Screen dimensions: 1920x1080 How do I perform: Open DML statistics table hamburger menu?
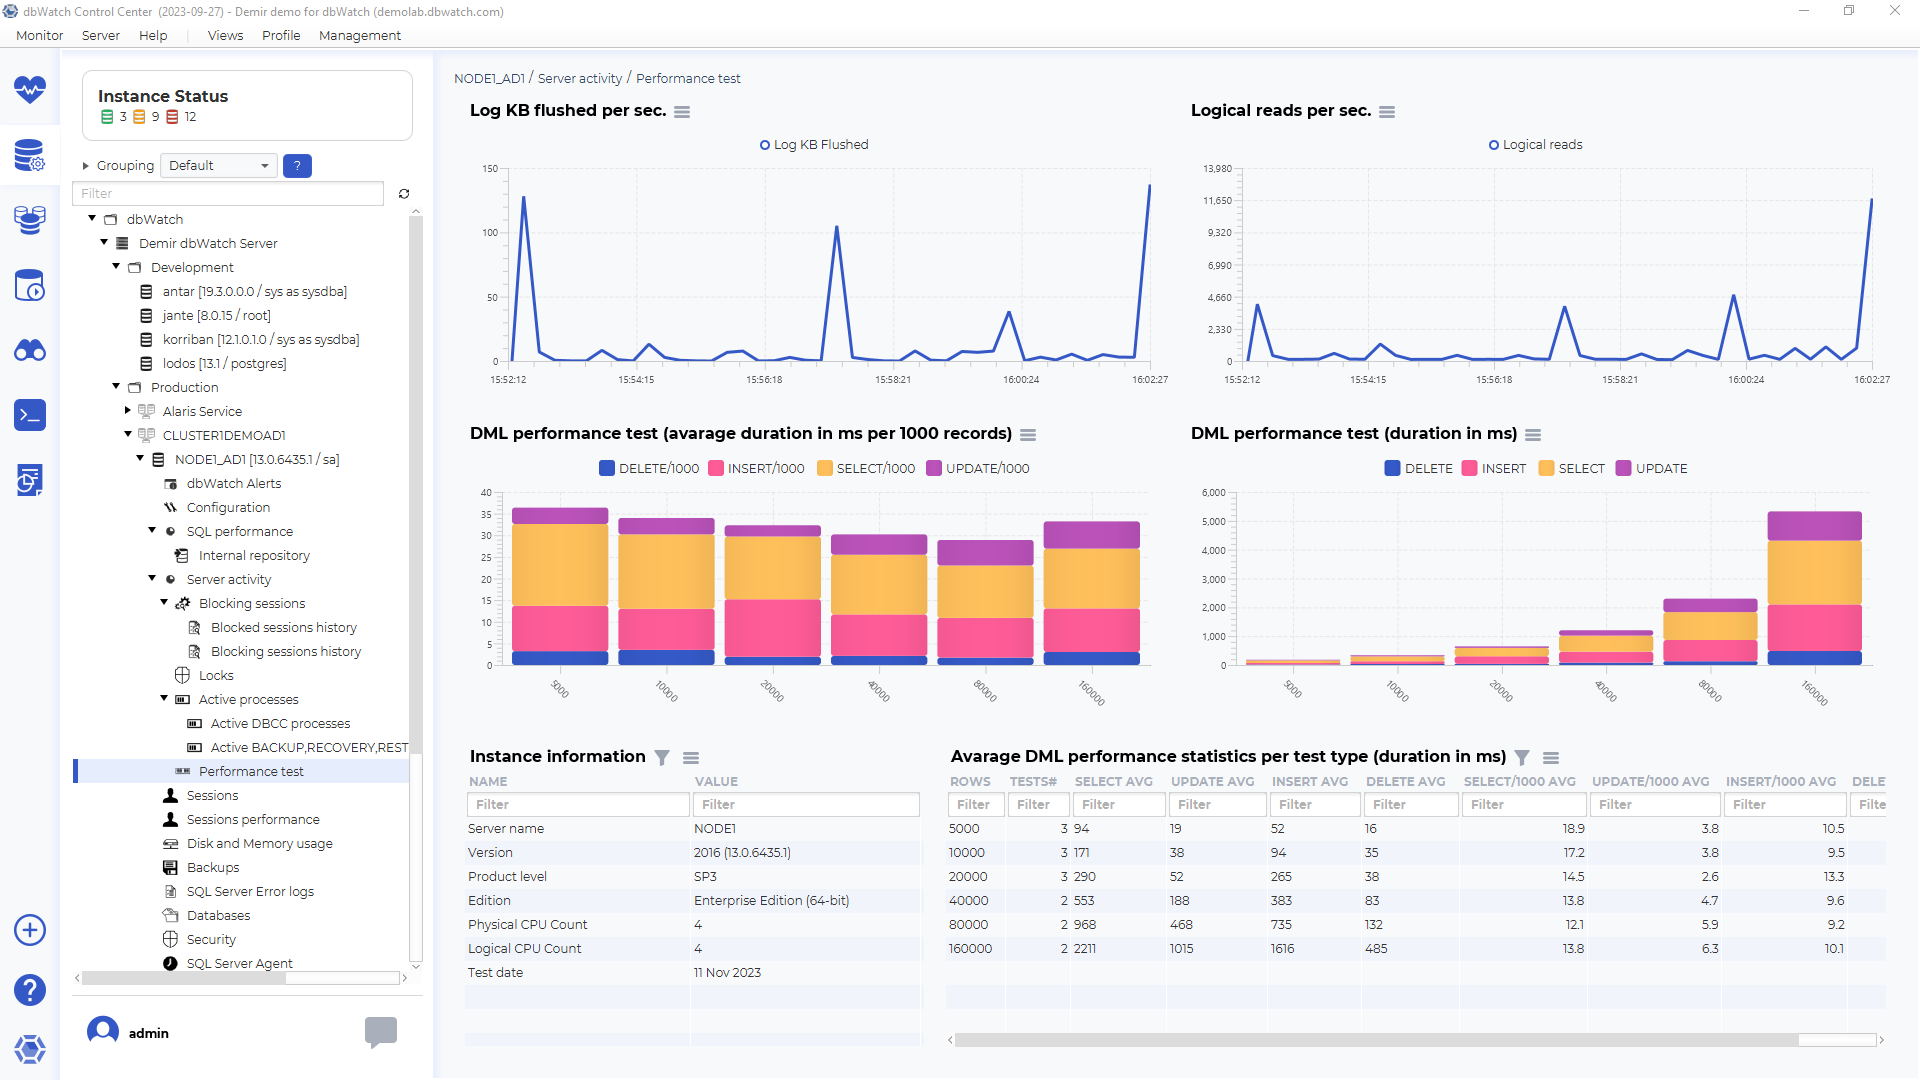pos(1551,758)
